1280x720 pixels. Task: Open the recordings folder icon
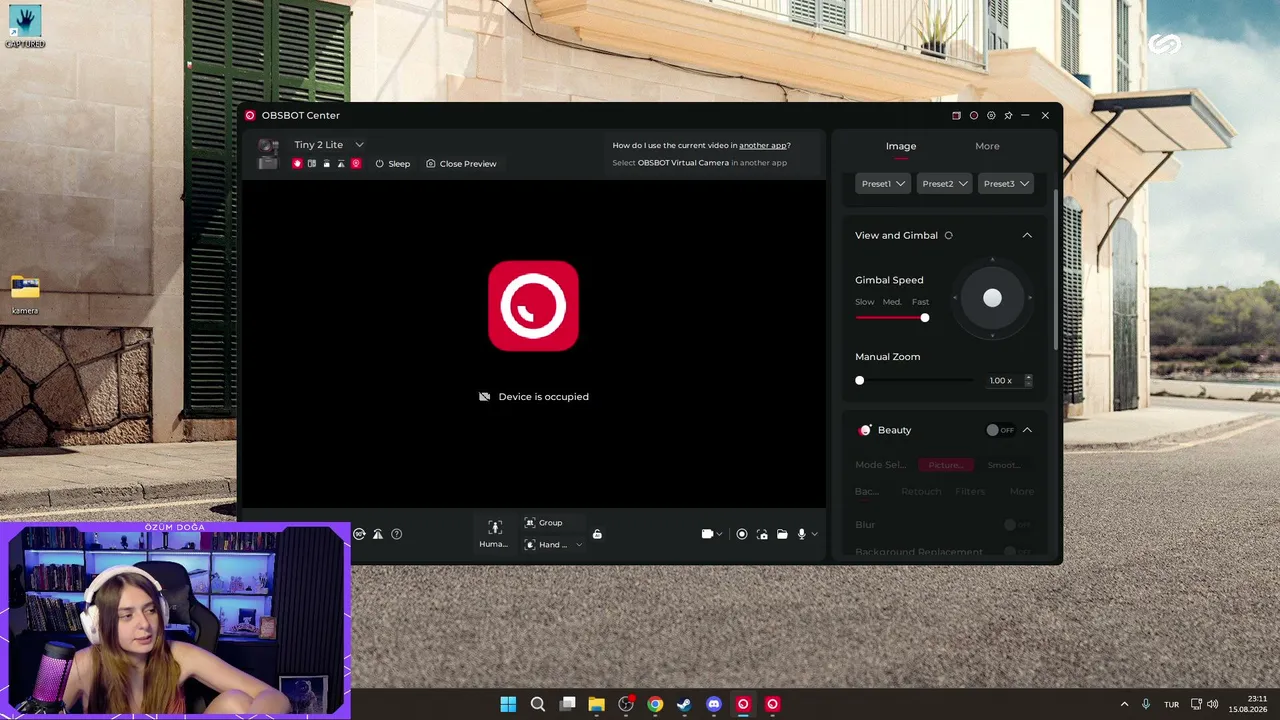pyautogui.click(x=782, y=534)
